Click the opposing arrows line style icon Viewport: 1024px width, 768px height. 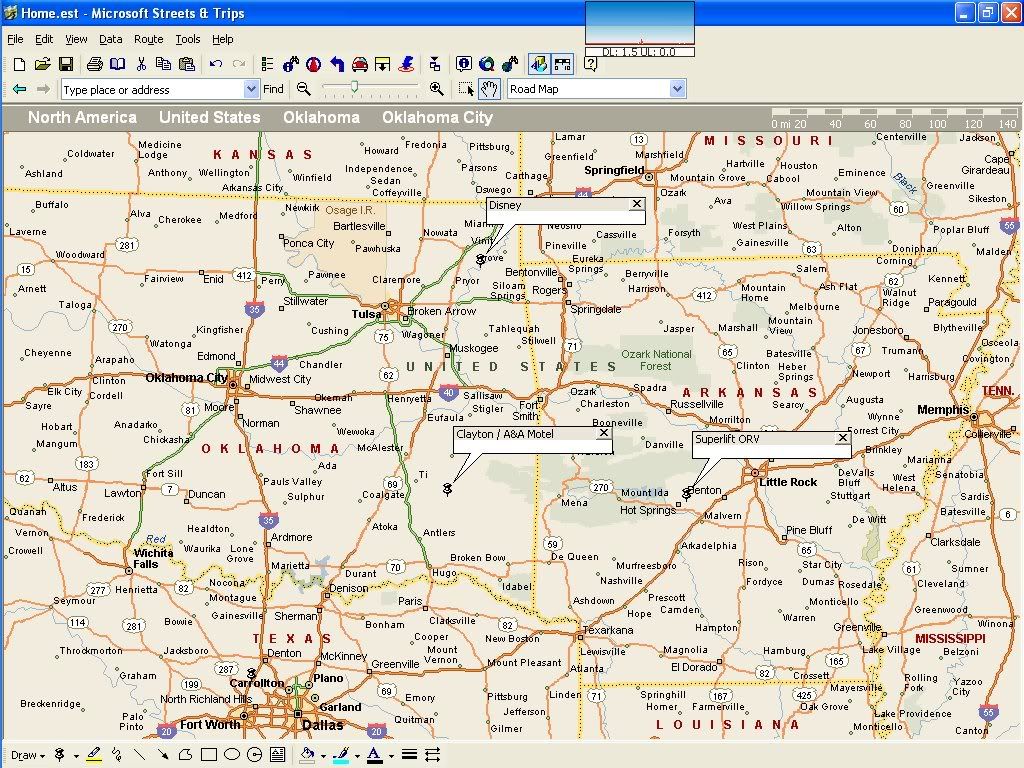tap(432, 755)
